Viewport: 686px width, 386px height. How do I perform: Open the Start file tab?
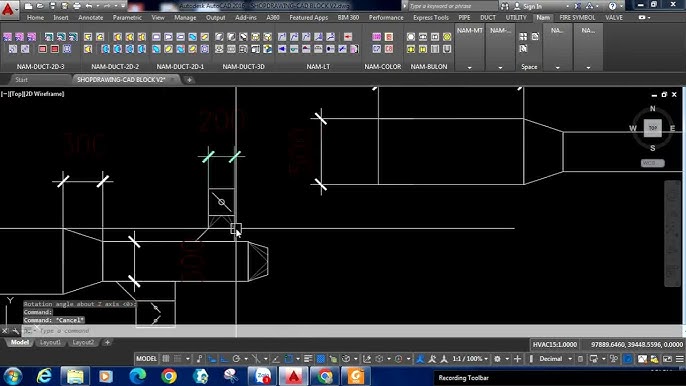coord(21,80)
